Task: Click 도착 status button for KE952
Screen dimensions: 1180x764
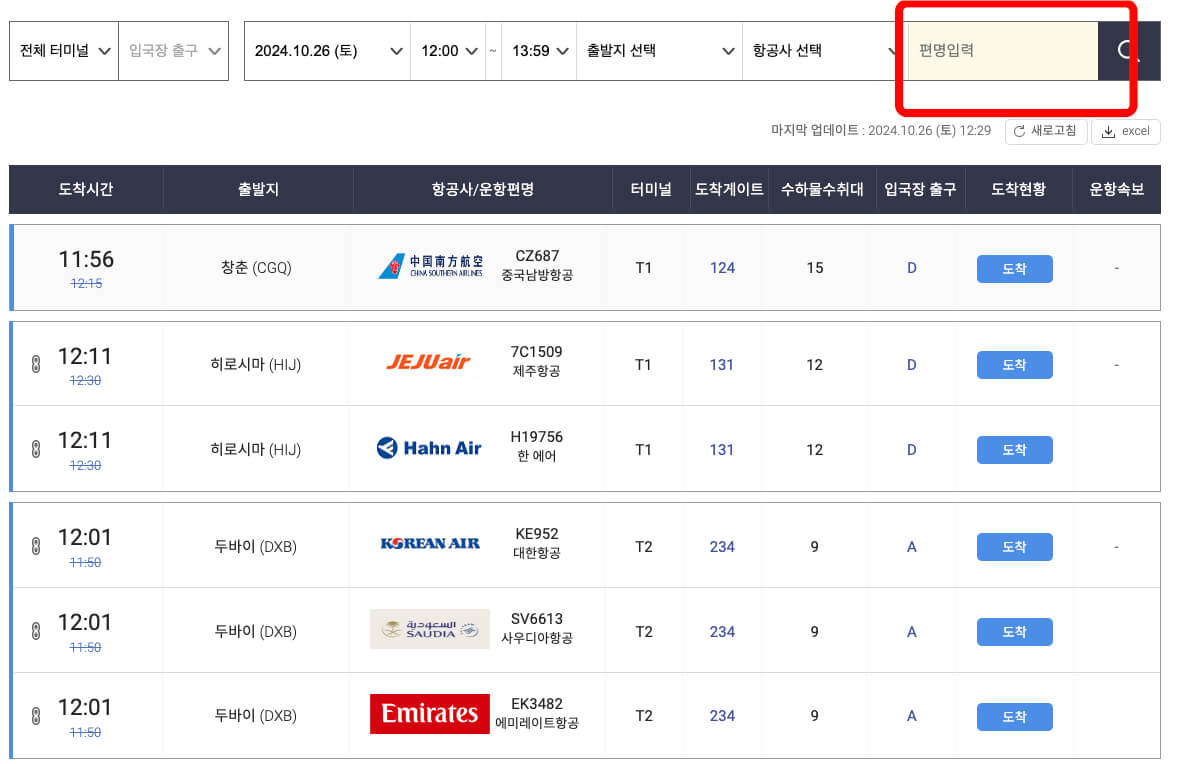Action: 1014,547
